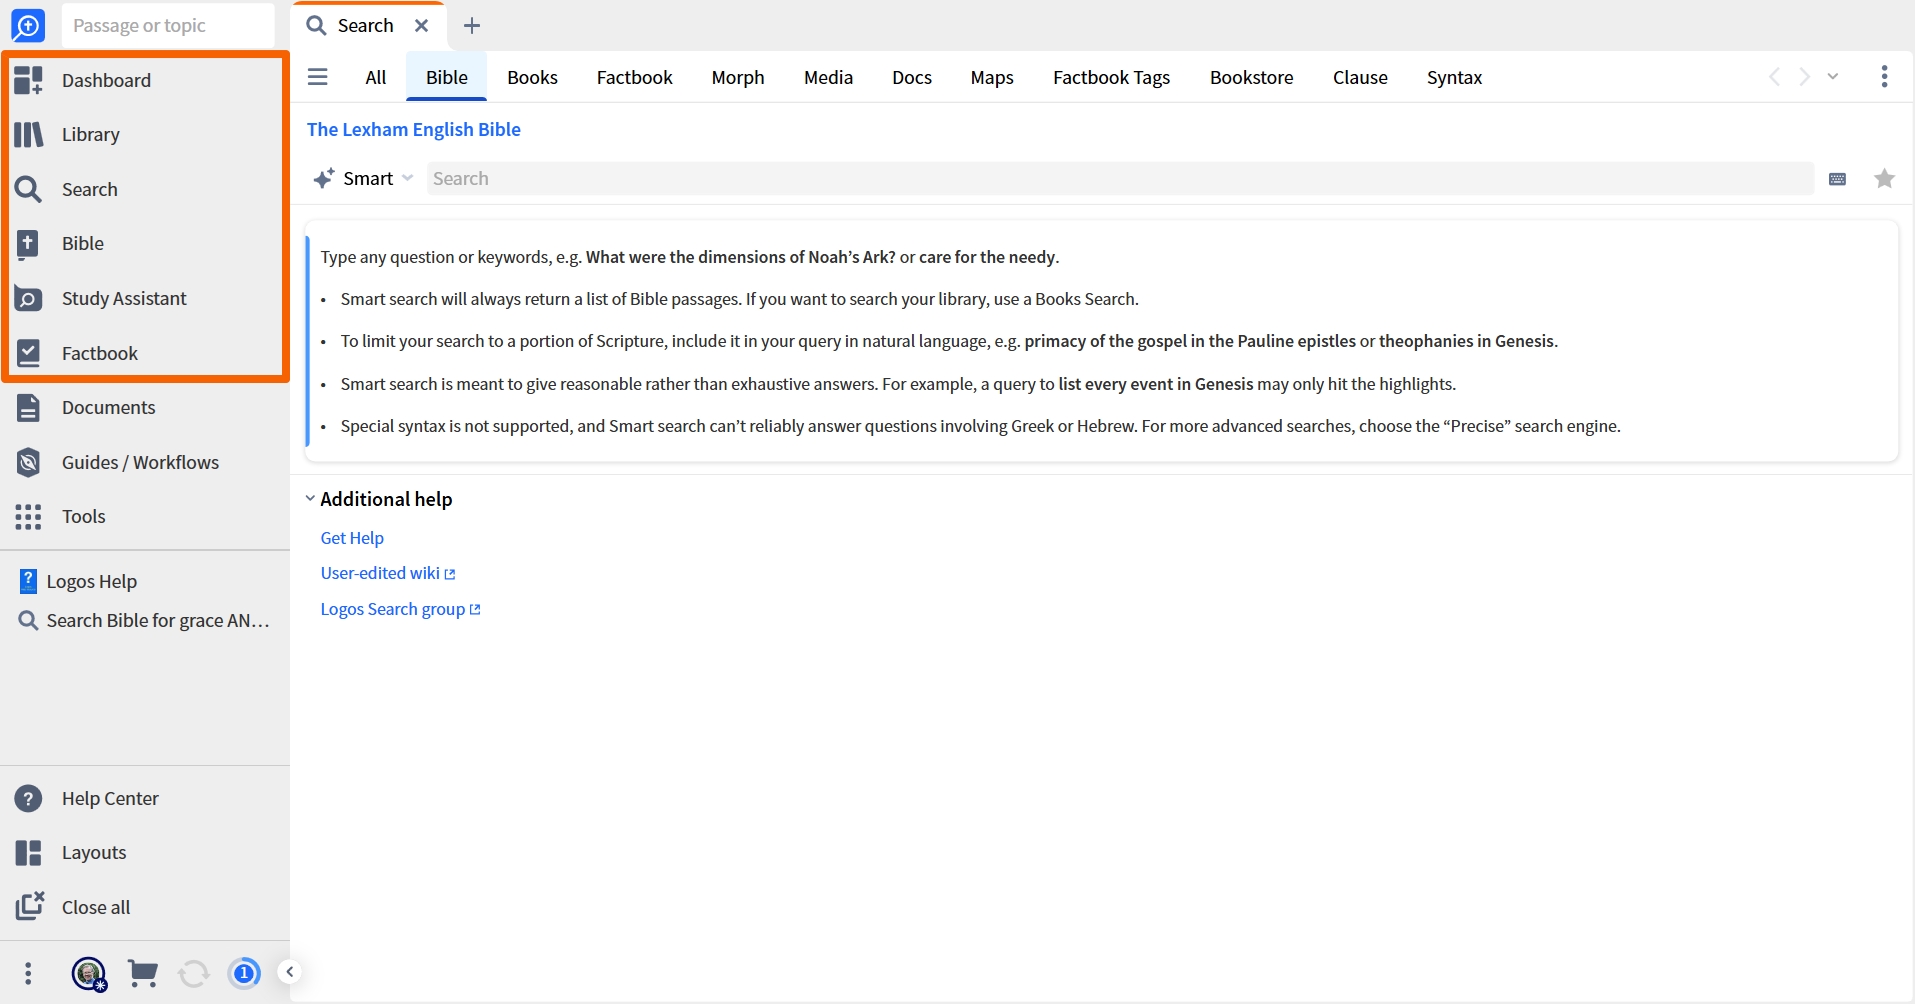Collapse the sidebar with the arrow button
The image size is (1915, 1004).
[289, 972]
